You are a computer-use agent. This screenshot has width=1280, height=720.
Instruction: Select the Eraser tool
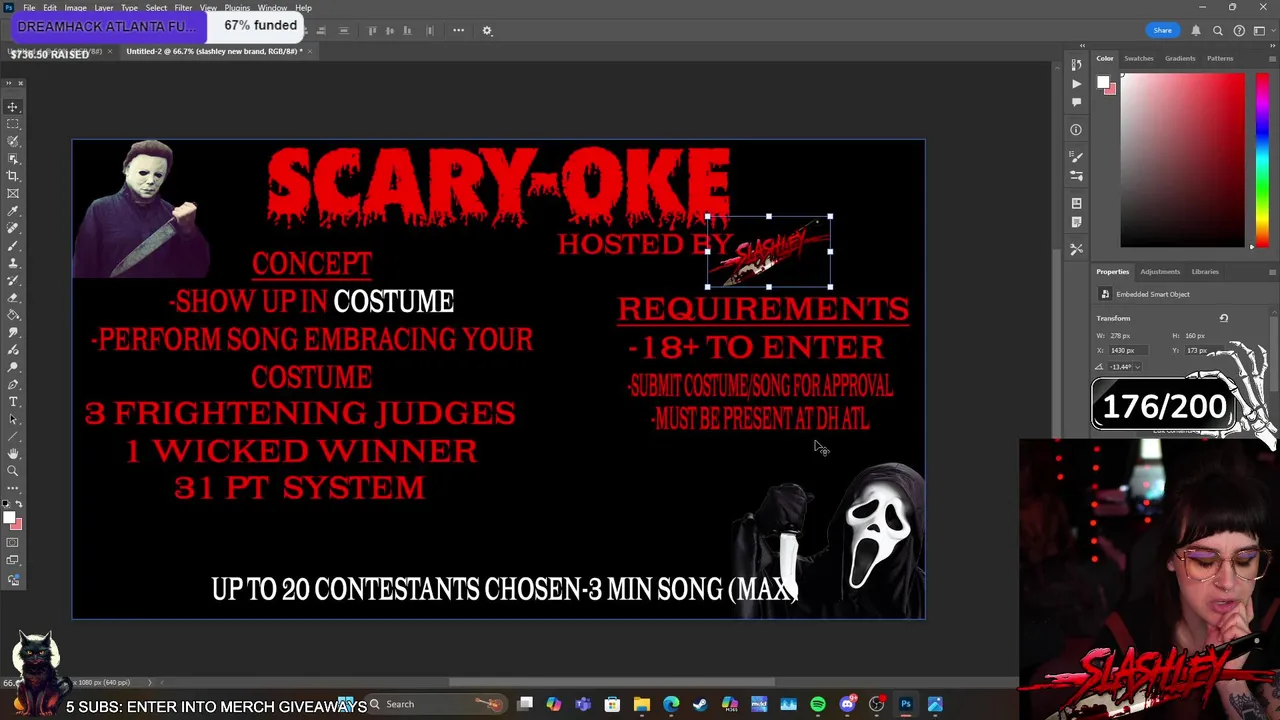[13, 298]
